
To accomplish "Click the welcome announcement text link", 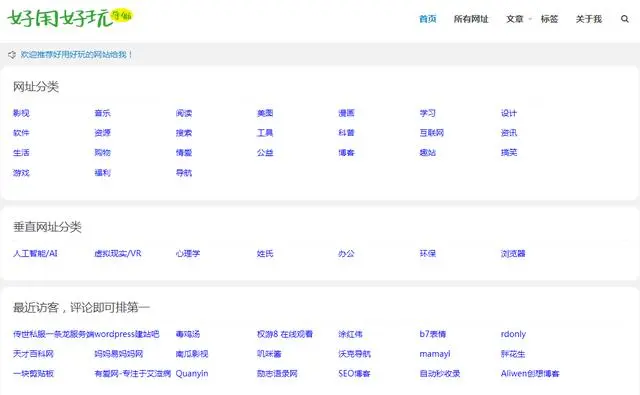I will click(76, 54).
